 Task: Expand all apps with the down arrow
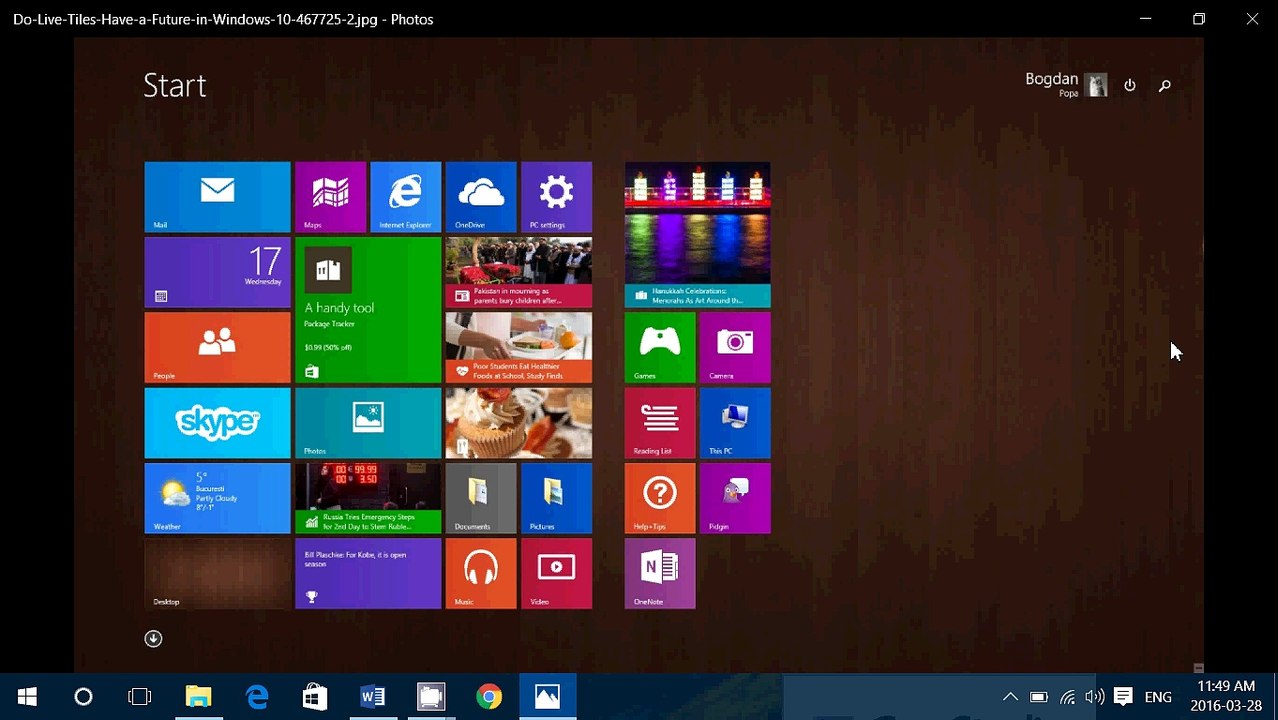(x=153, y=639)
